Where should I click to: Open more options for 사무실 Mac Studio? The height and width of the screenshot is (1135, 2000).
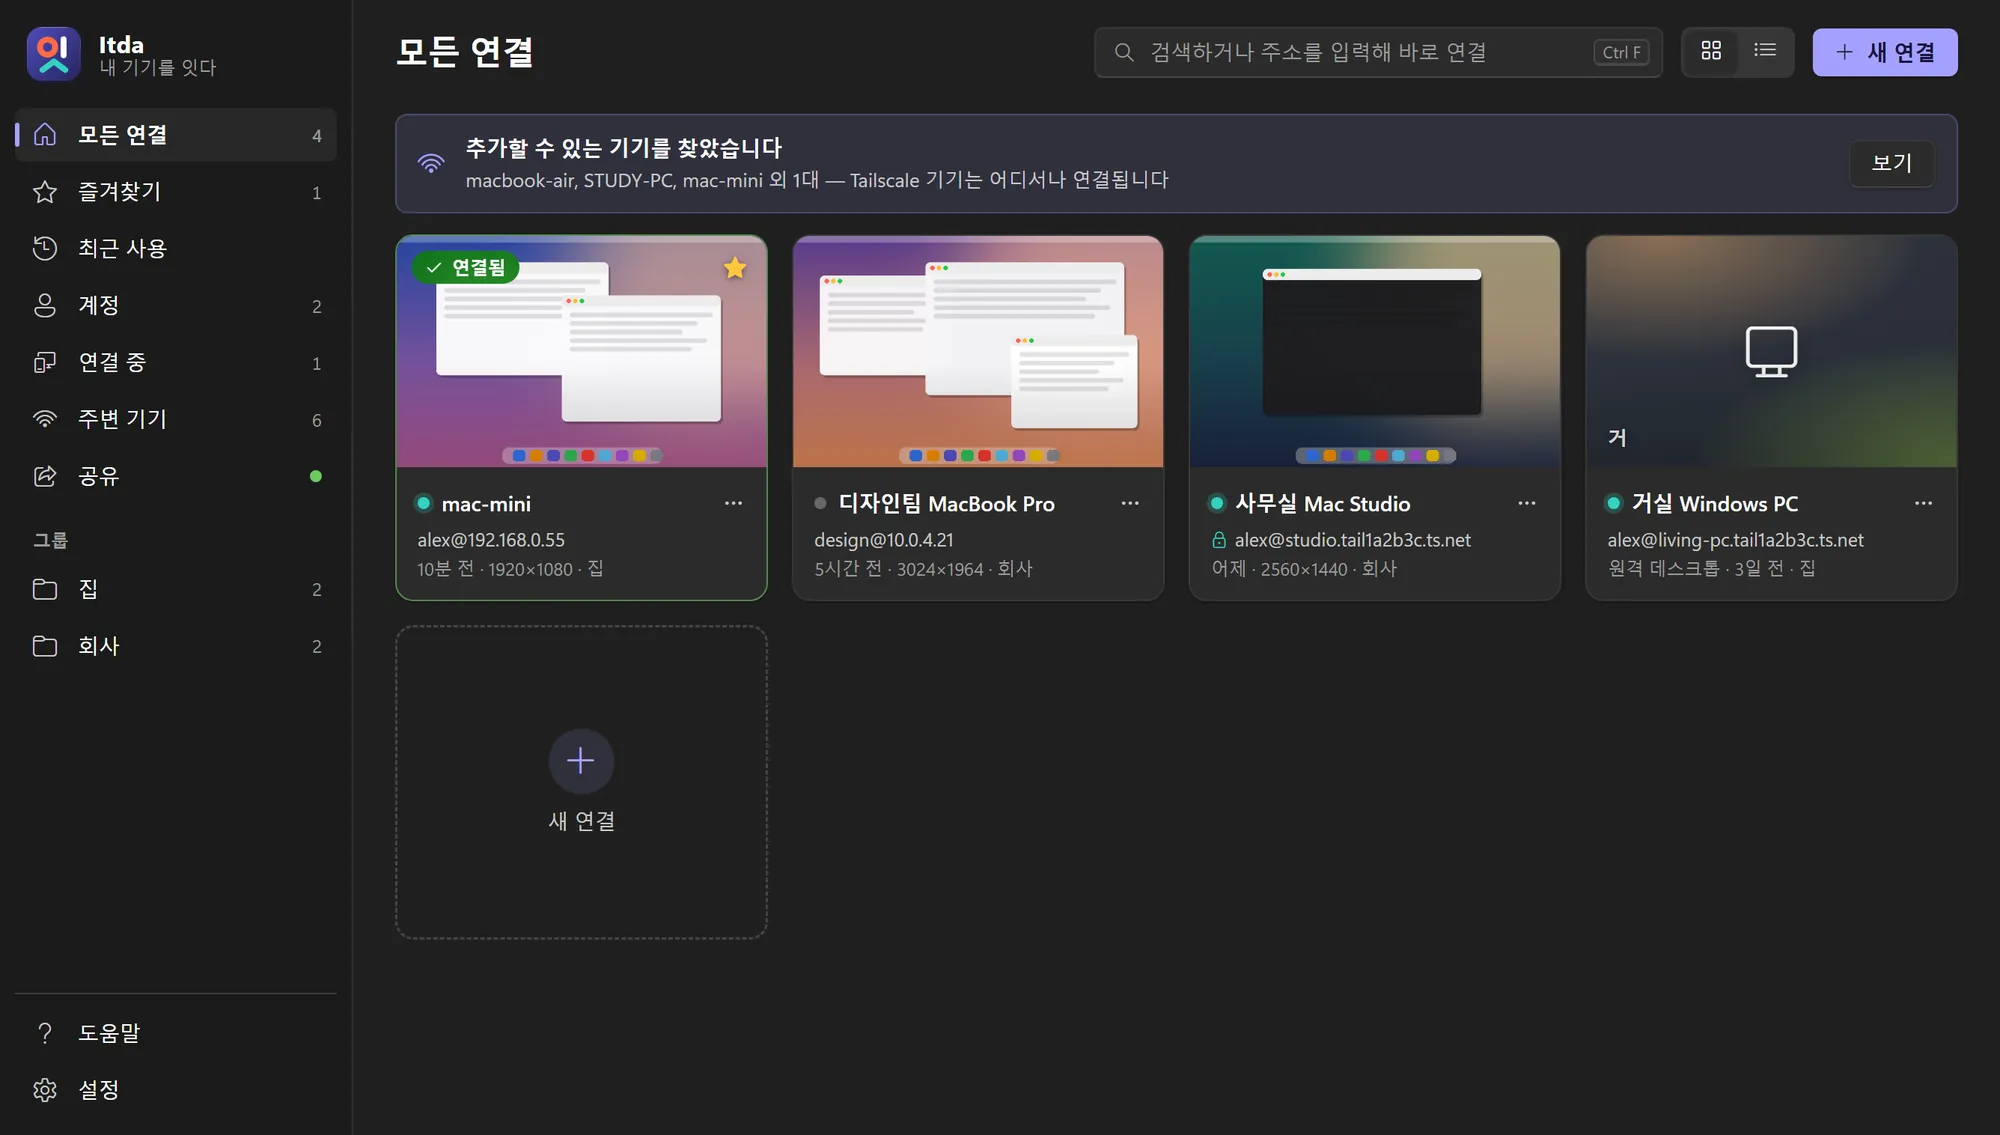point(1527,503)
